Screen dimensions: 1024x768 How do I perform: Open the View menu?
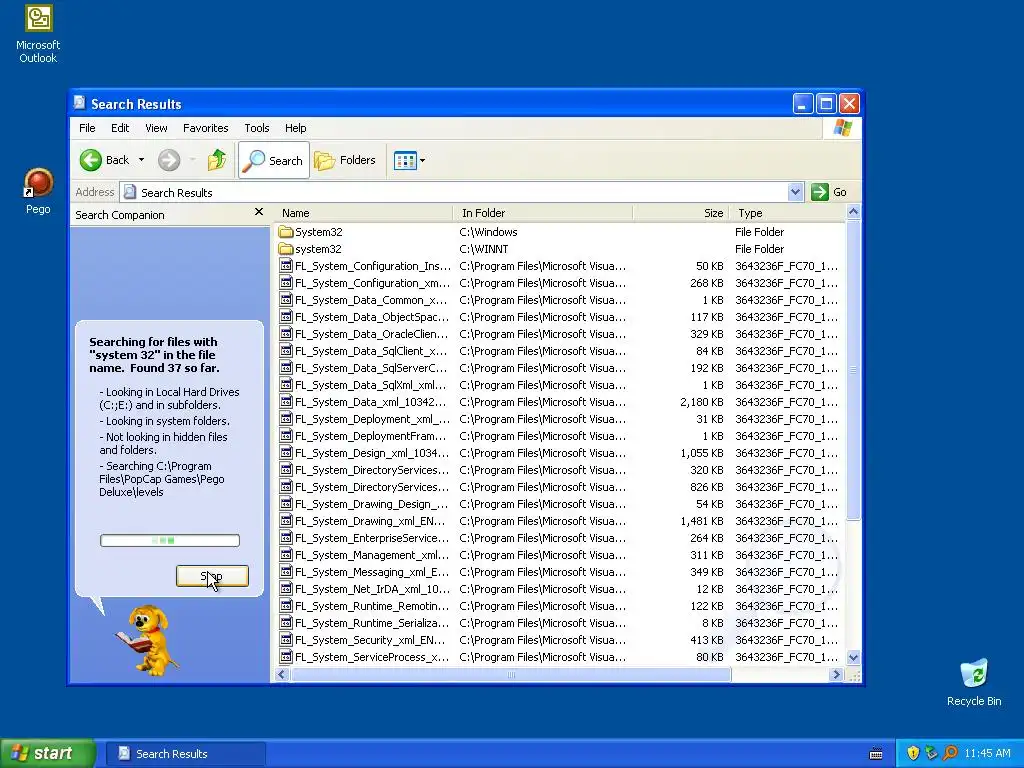156,128
